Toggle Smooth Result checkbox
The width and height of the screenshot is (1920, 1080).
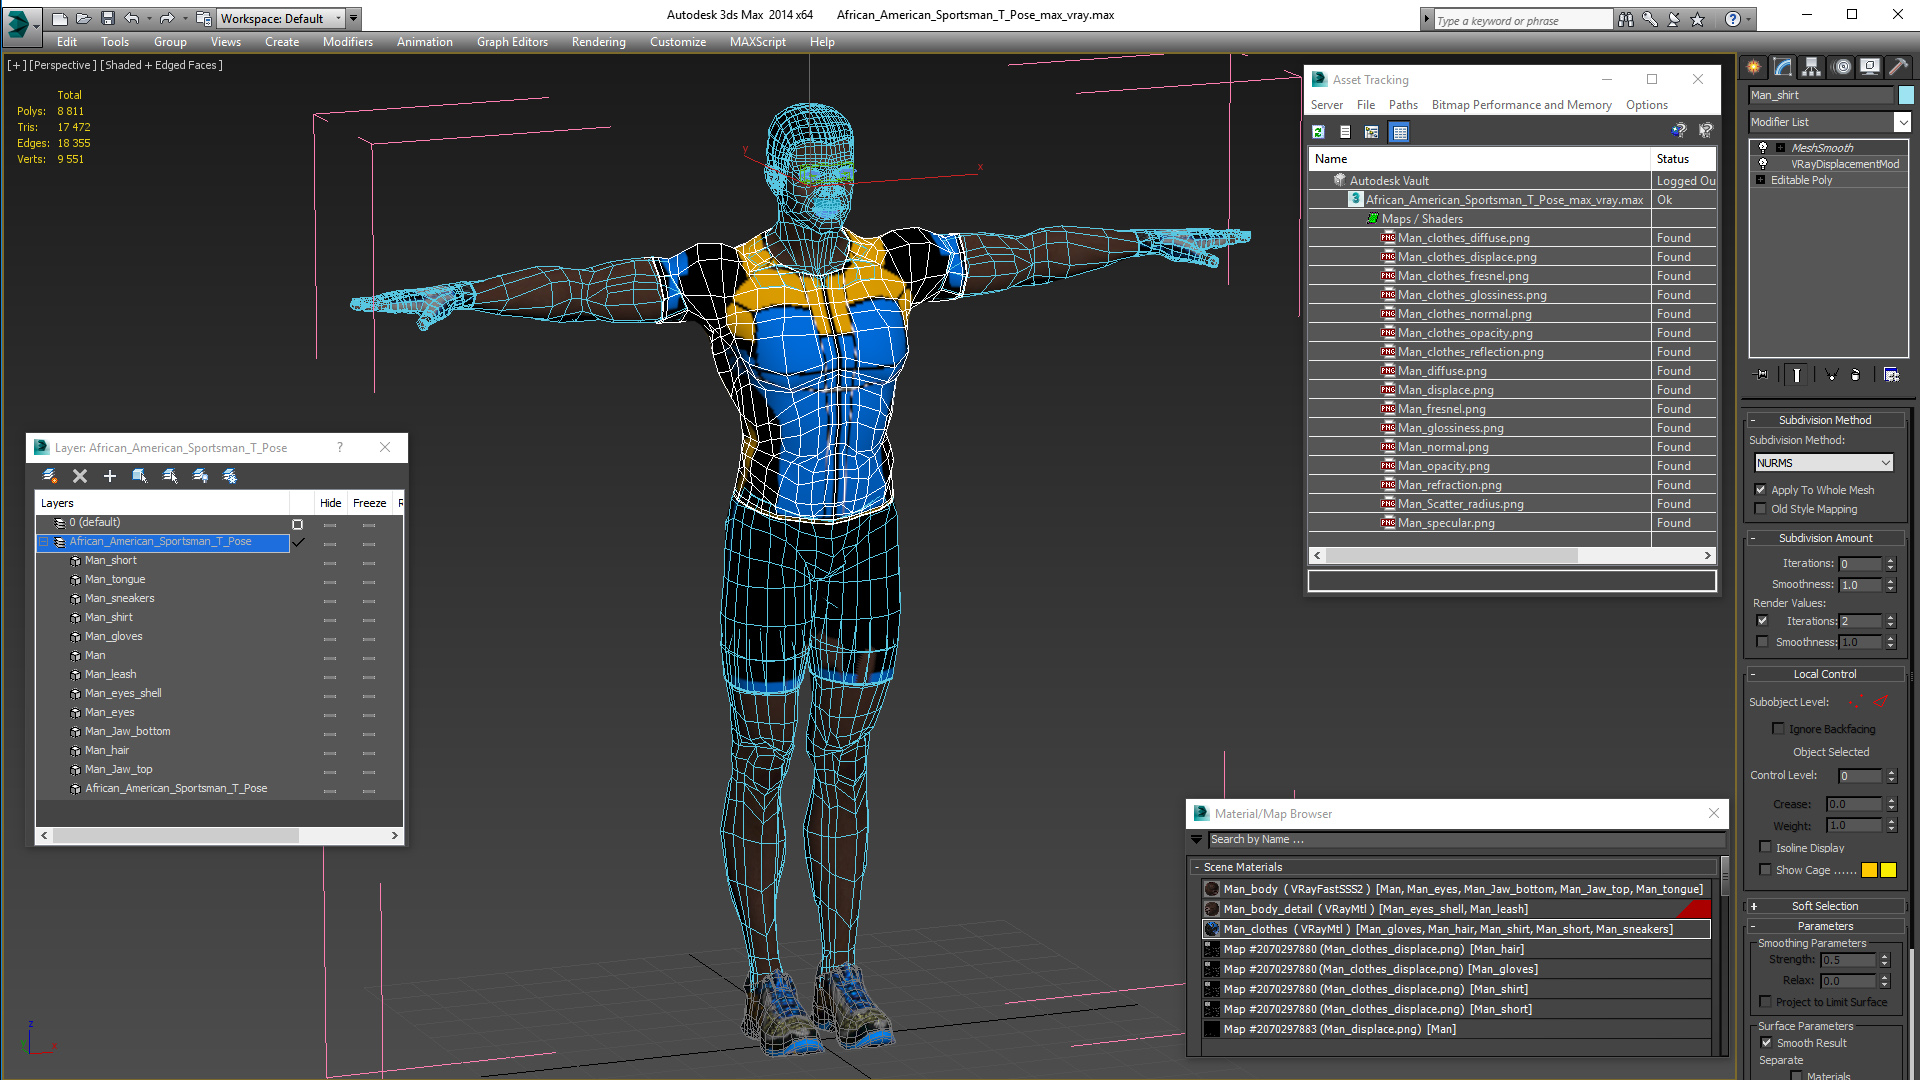[1766, 1043]
